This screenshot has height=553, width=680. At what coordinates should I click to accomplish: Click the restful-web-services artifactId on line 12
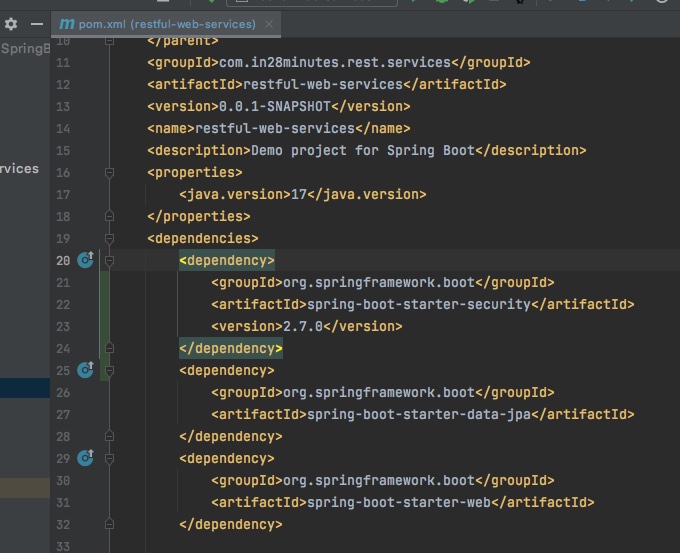click(323, 84)
